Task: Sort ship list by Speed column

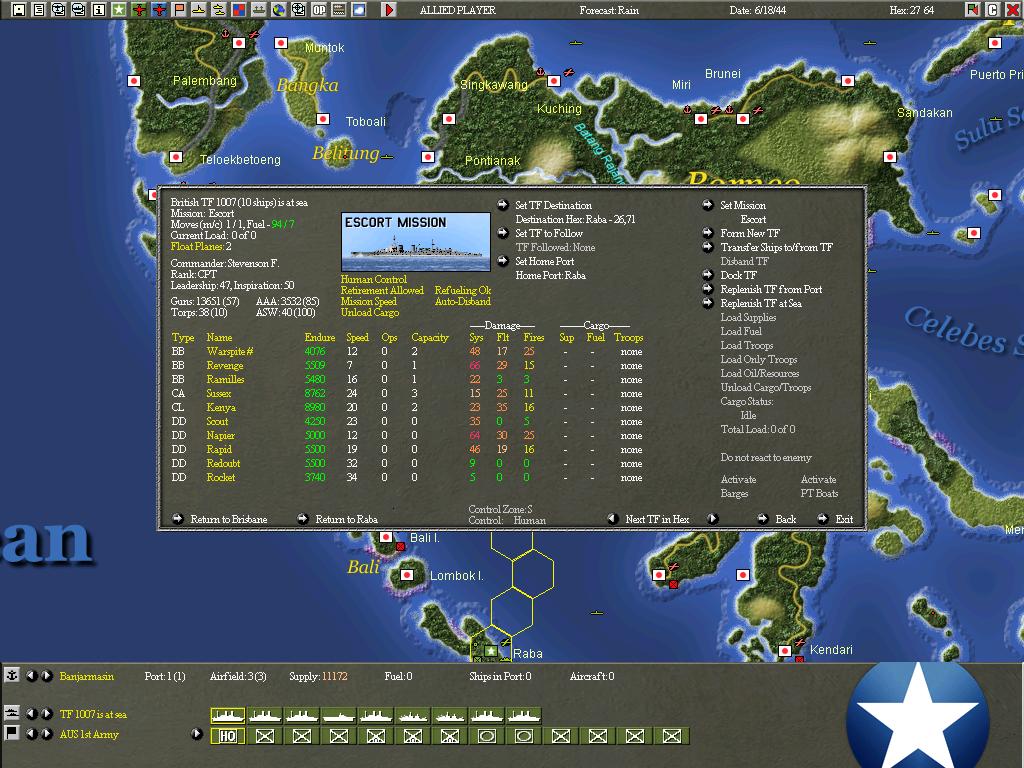Action: point(358,337)
